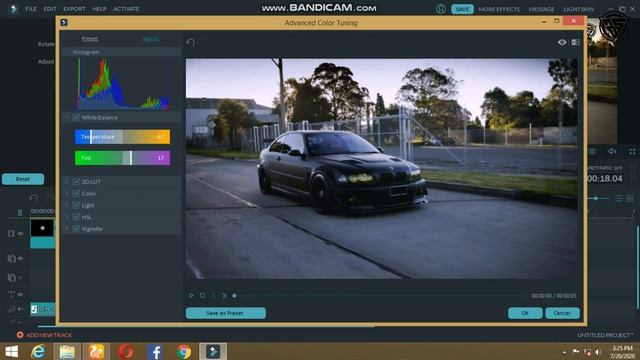This screenshot has height=360, width=640.
Task: Open the EXPORT menu
Action: coord(74,9)
